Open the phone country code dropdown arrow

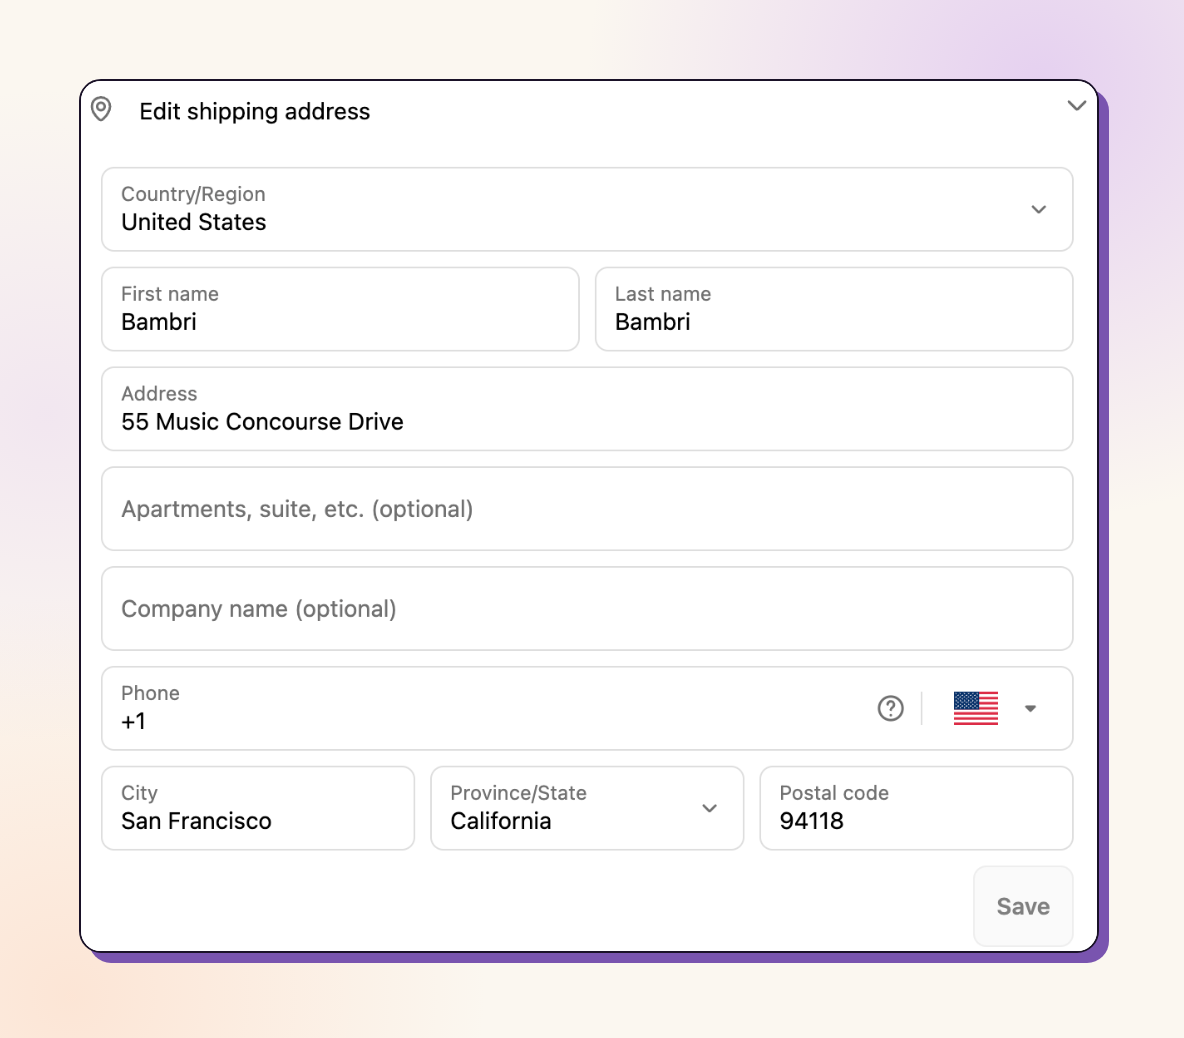coord(1030,708)
